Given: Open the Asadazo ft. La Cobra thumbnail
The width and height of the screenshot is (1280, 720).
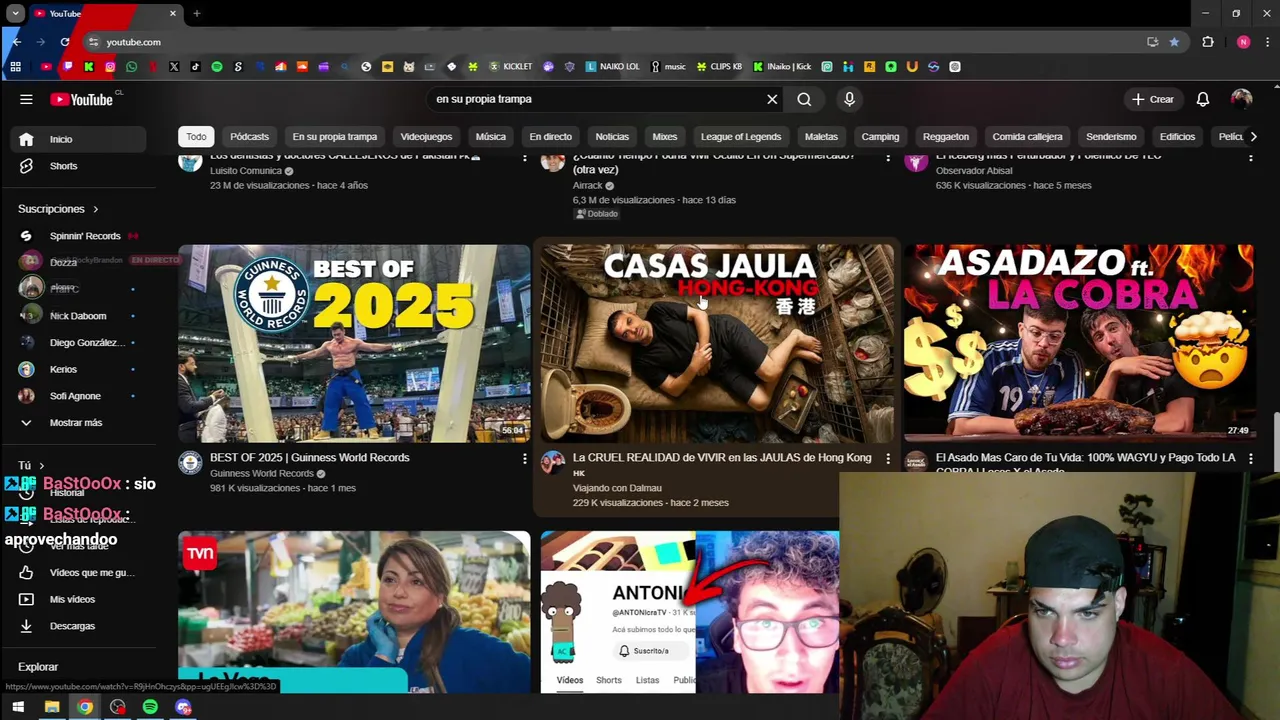Looking at the screenshot, I should tap(1079, 343).
